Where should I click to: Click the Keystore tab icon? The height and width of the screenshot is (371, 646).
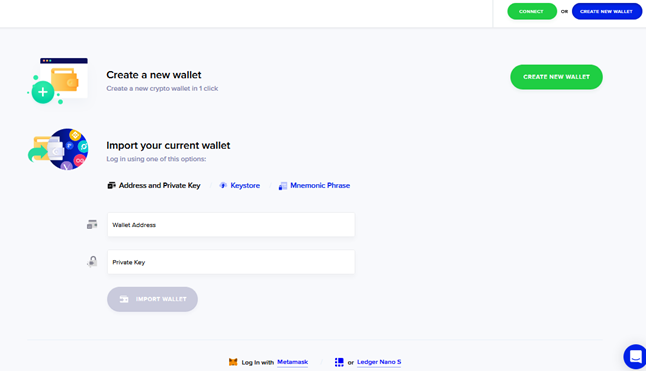click(223, 185)
